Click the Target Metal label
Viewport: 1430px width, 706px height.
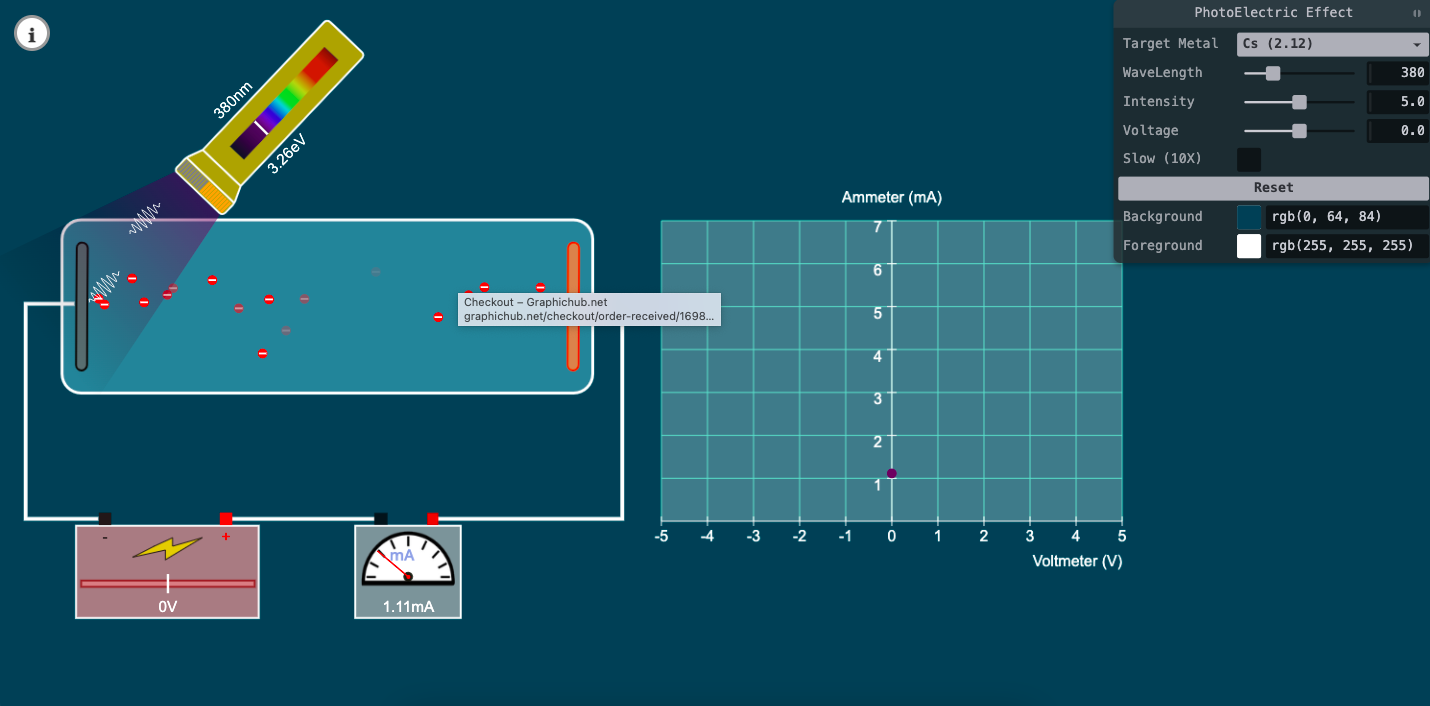pos(1171,44)
